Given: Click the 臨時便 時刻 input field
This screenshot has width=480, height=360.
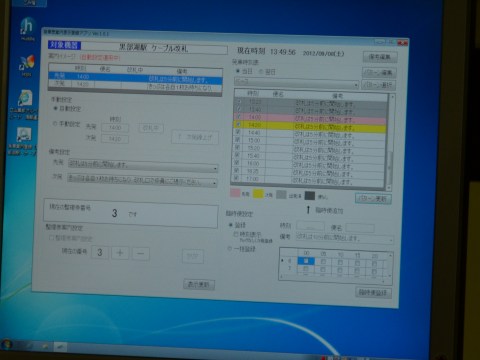Looking at the screenshot, I should (x=310, y=227).
